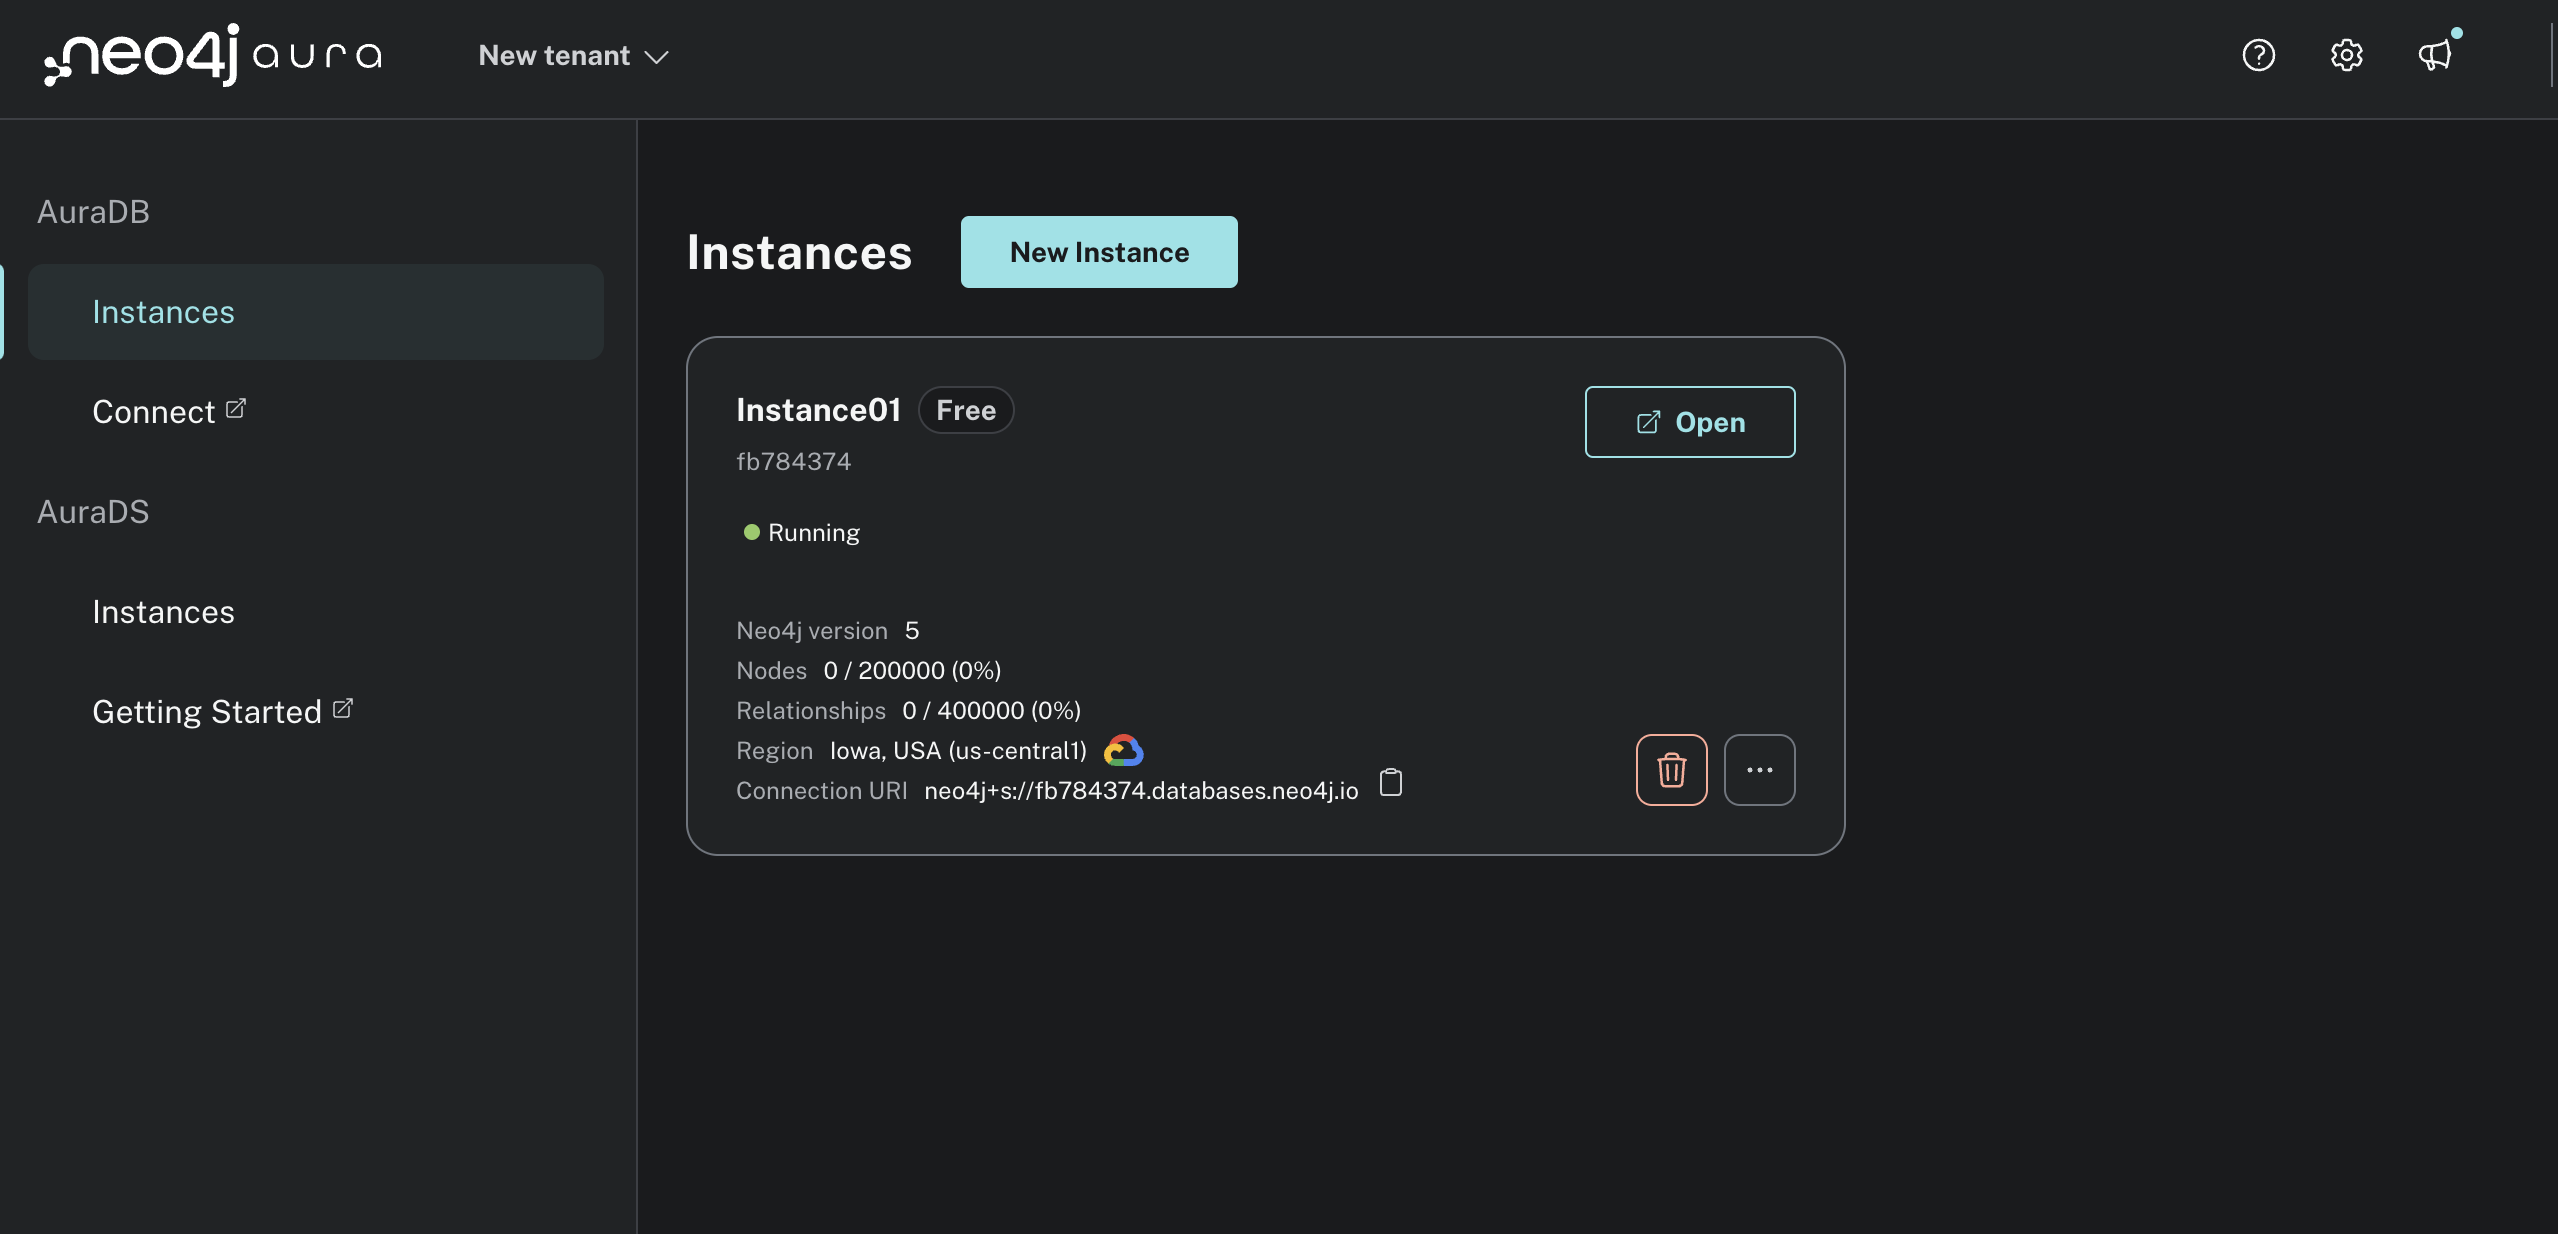Open Instance01 with the Open button
The height and width of the screenshot is (1234, 2558).
point(1689,421)
